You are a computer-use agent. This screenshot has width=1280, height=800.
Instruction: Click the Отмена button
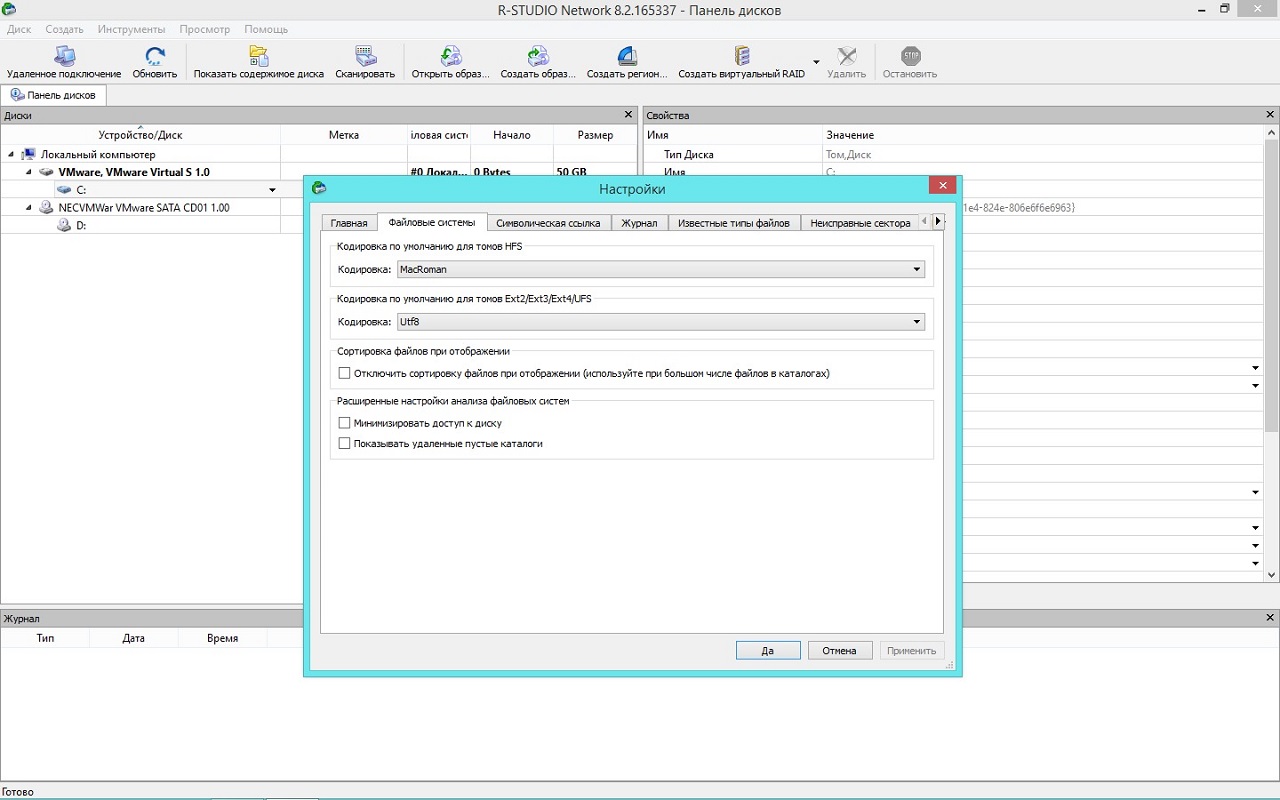(839, 650)
